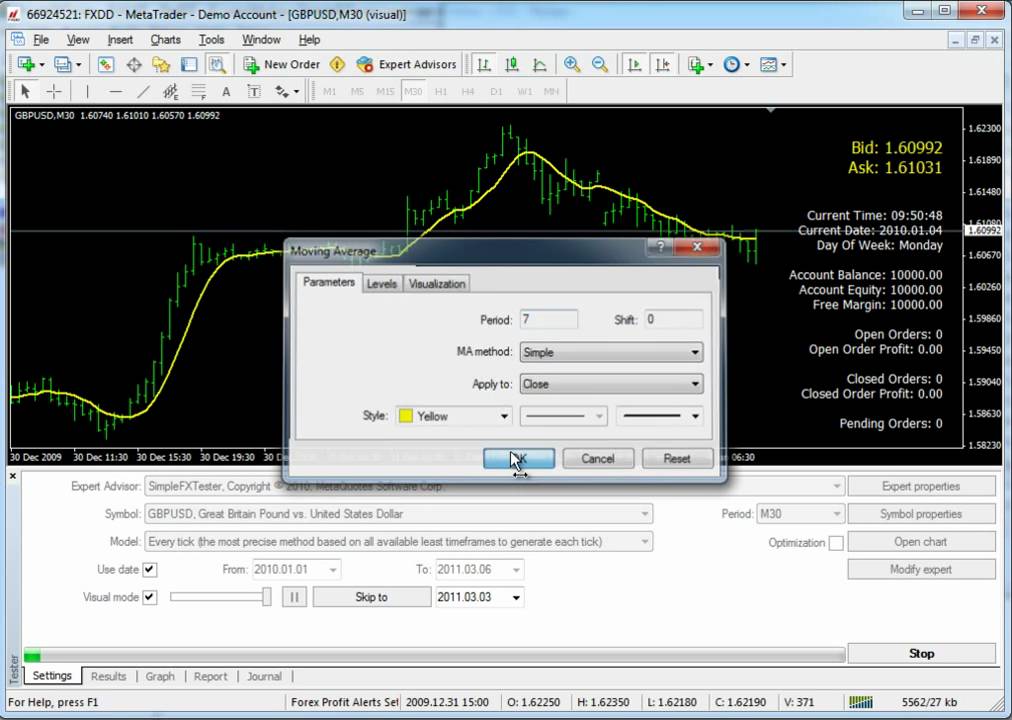The image size is (1012, 720).
Task: Toggle the Strategy Tester magnifier icon
Action: click(x=217, y=65)
